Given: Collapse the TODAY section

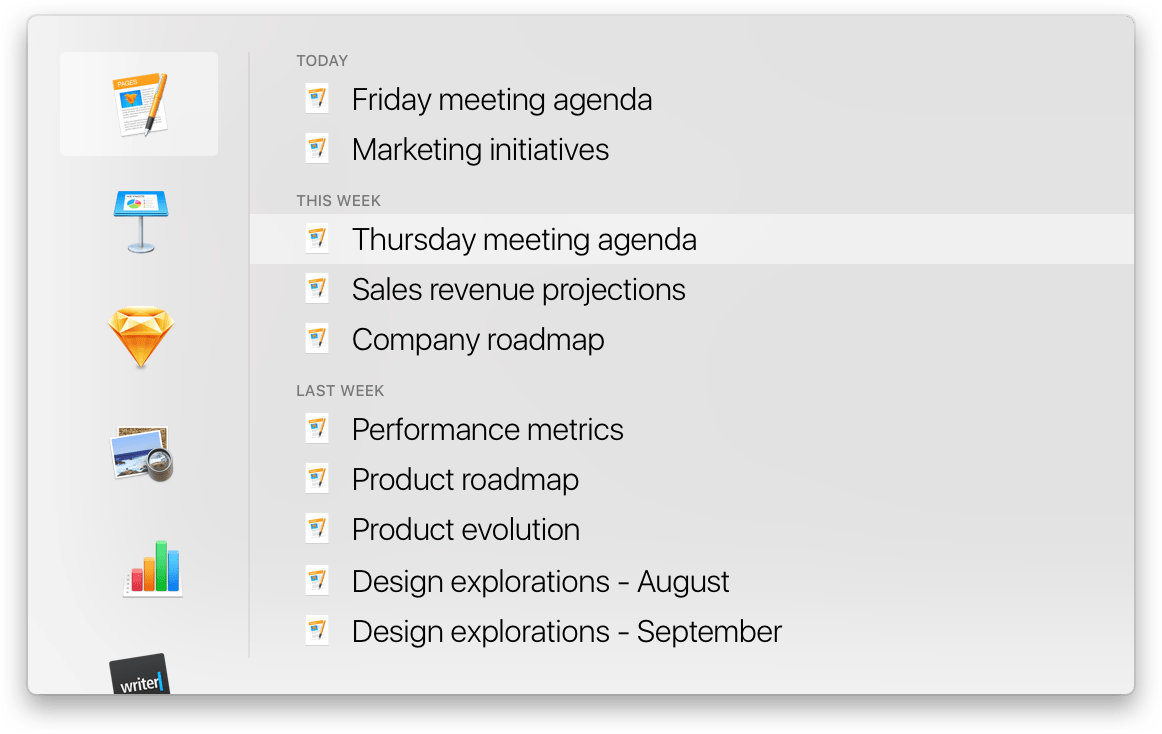Looking at the screenshot, I should click(322, 61).
